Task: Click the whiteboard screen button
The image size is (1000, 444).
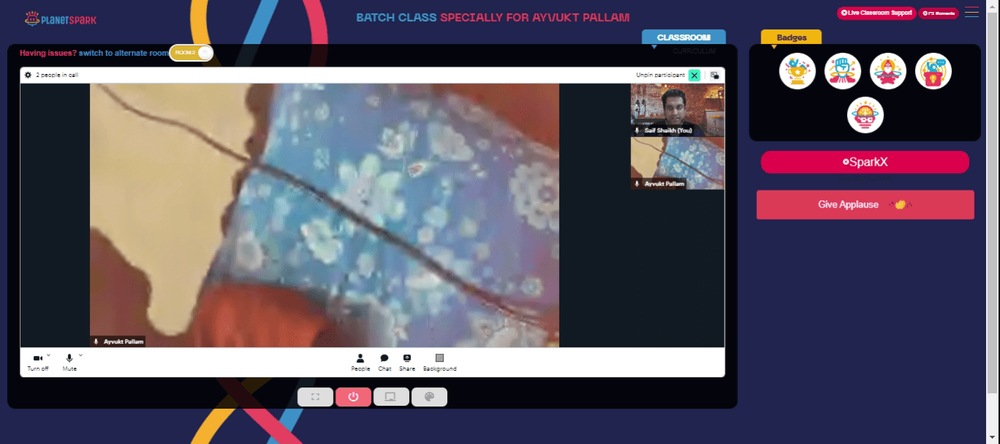Action: click(x=391, y=397)
